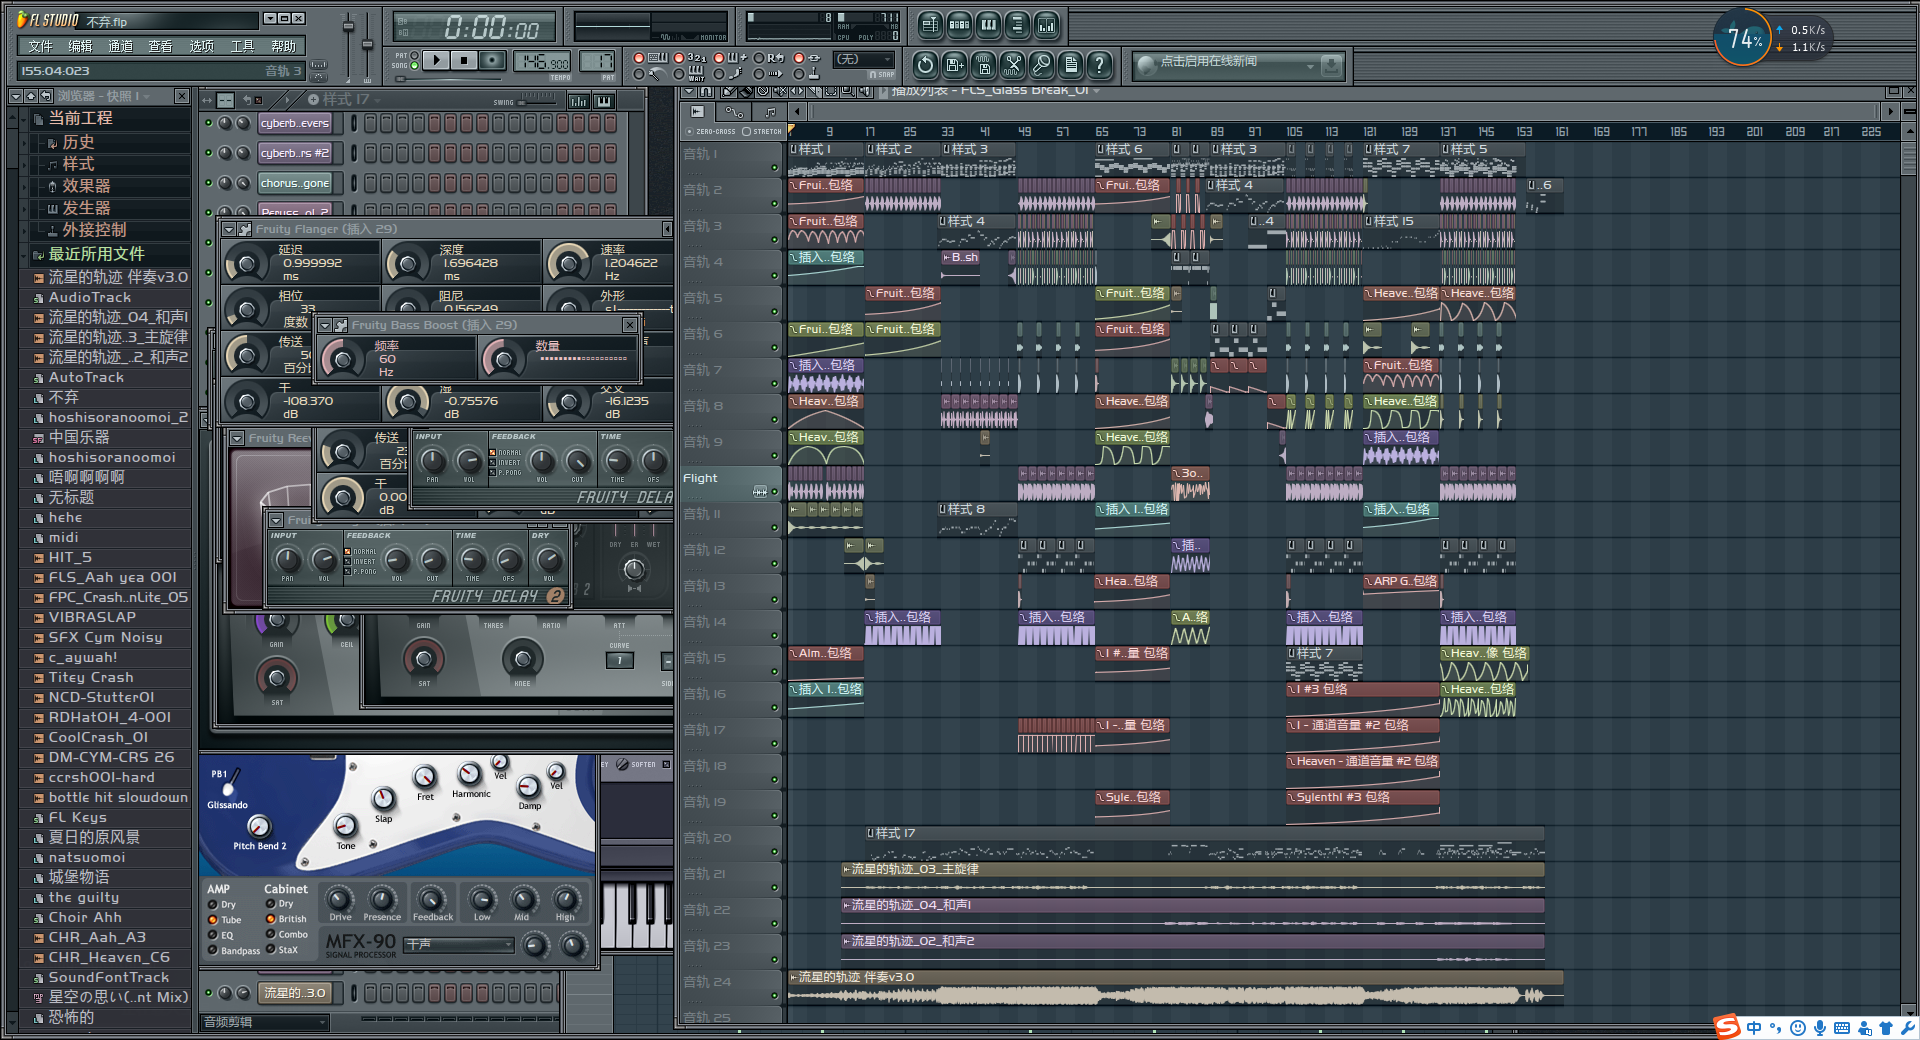Image resolution: width=1920 pixels, height=1040 pixels.
Task: Open the Mixer toolbar icon
Action: (1046, 25)
